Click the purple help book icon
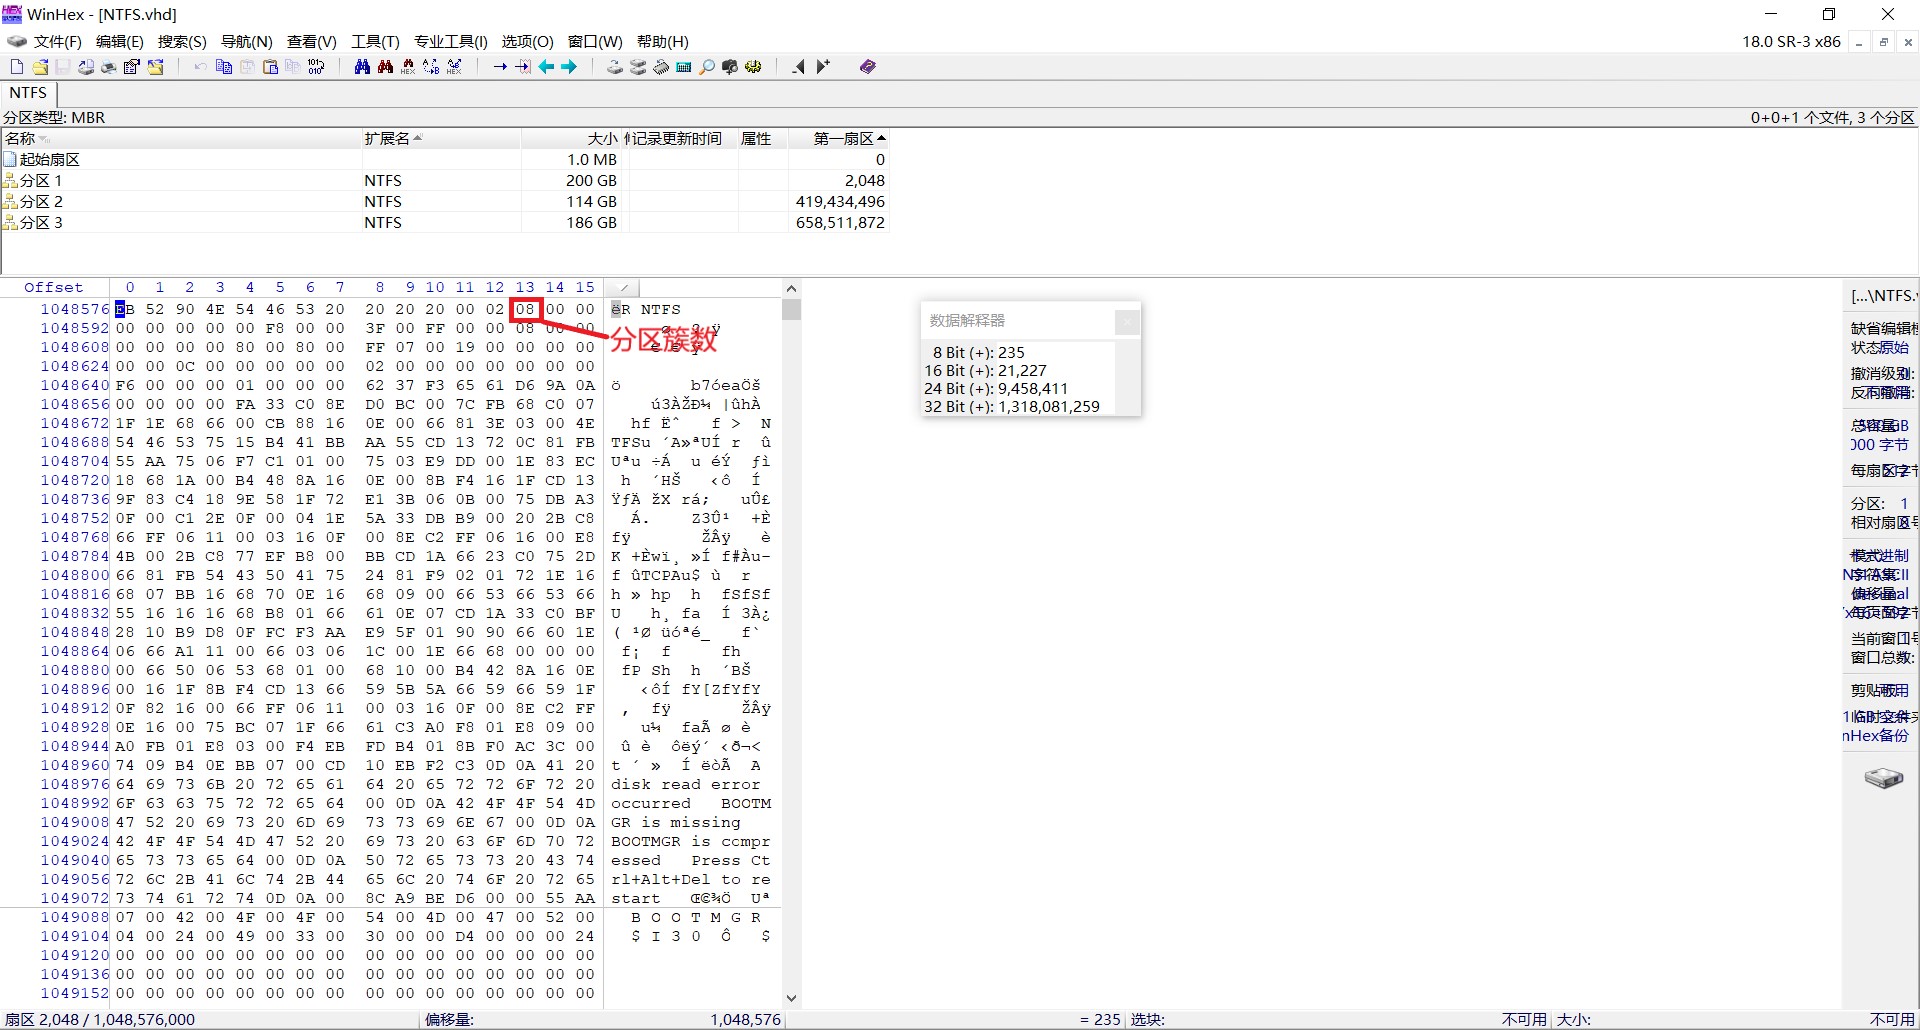Screen dimensions: 1920x1030 point(867,67)
